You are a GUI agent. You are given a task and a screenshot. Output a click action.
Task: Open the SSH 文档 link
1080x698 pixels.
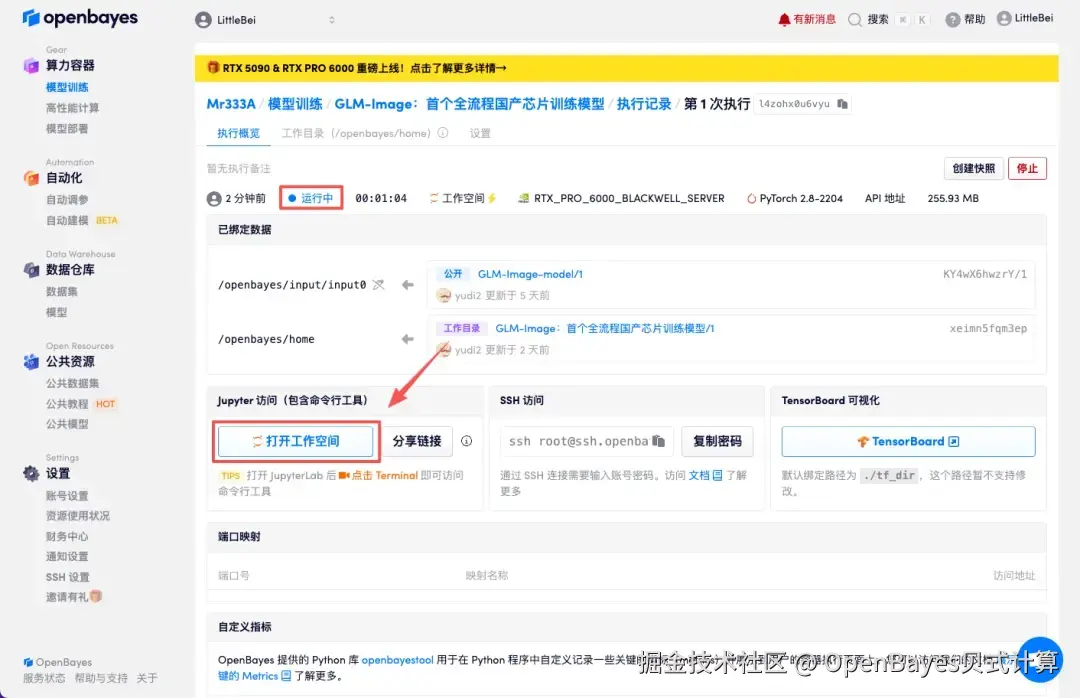coord(705,475)
